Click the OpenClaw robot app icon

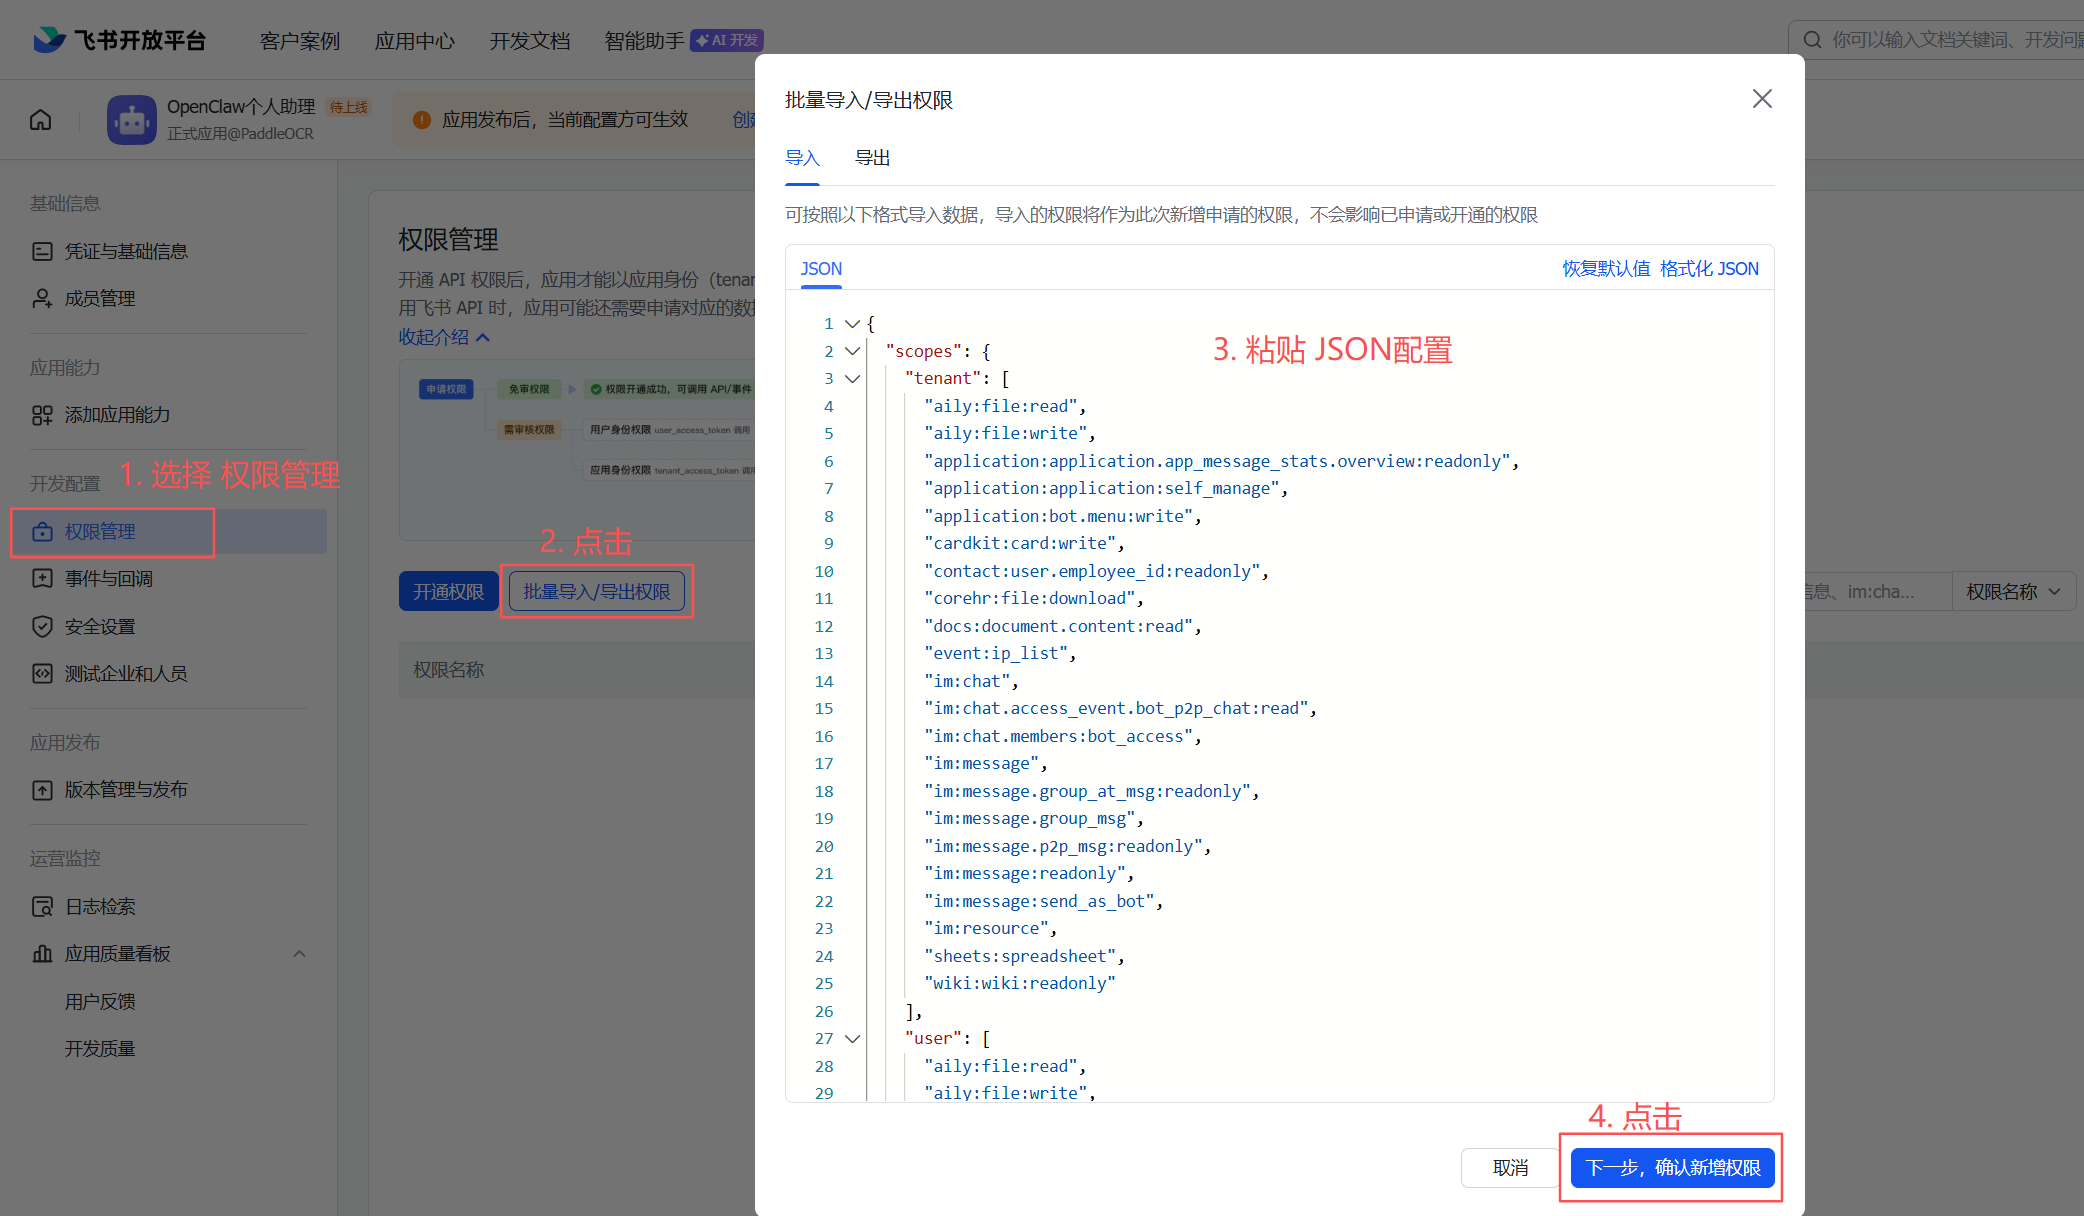(132, 120)
